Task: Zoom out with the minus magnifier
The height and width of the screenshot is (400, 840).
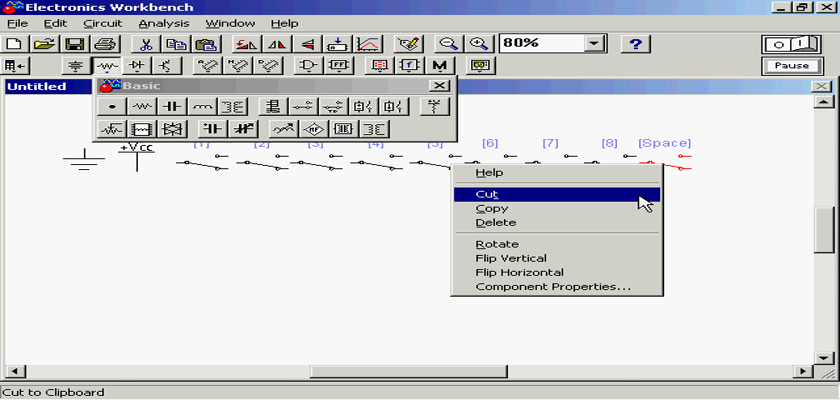Action: (447, 44)
